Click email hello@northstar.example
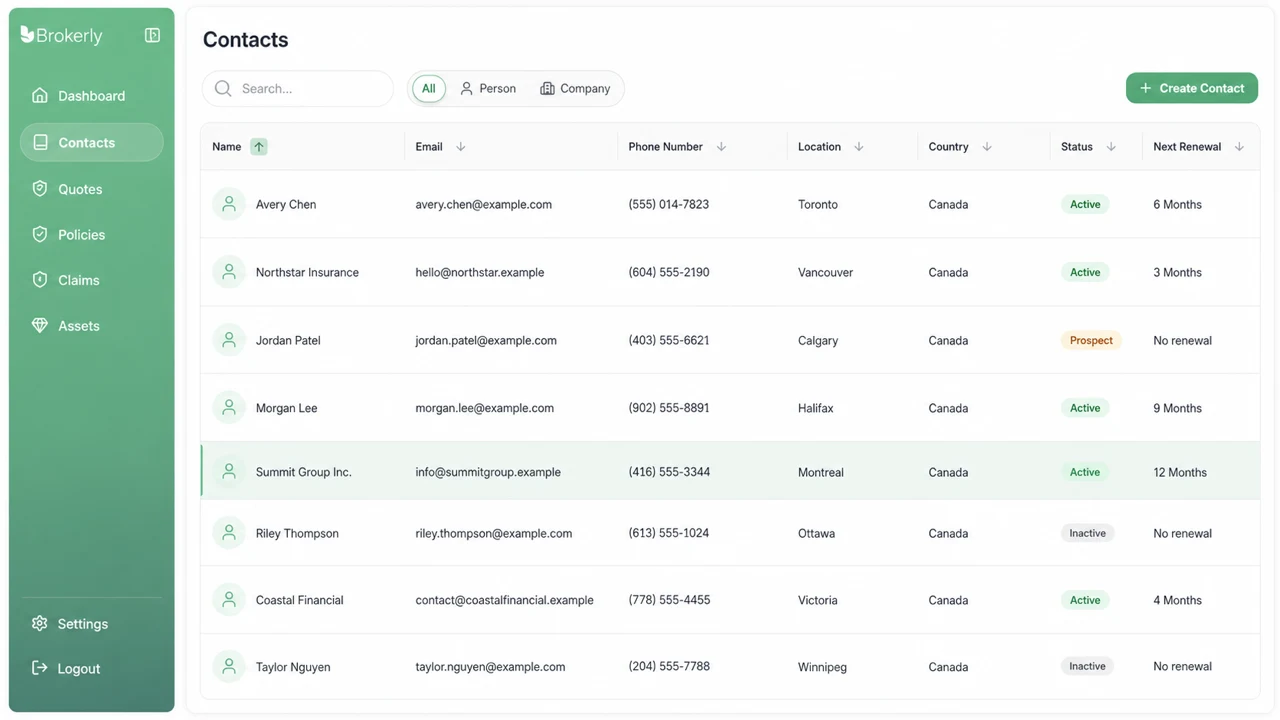Screen dimensions: 1280x720 point(480,272)
